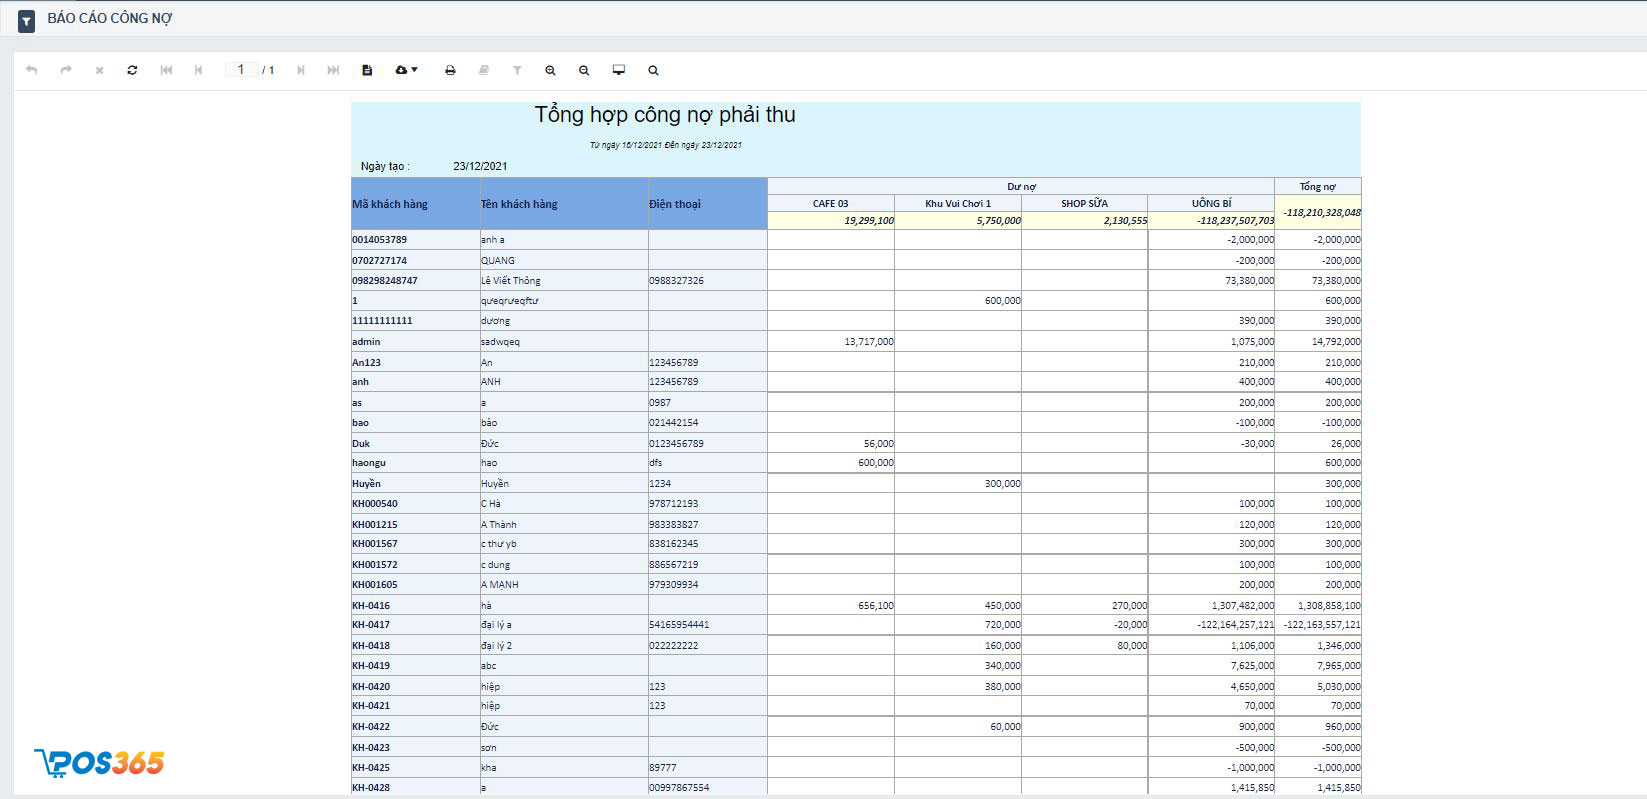This screenshot has height=799, width=1647.
Task: Click the Tổng nợ column header
Action: click(x=1317, y=186)
